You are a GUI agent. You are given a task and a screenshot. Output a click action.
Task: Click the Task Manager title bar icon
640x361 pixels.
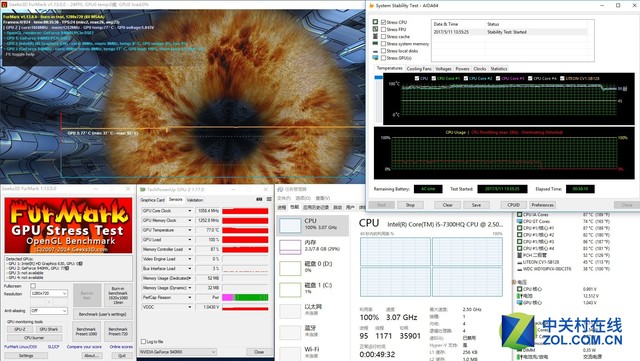point(280,189)
